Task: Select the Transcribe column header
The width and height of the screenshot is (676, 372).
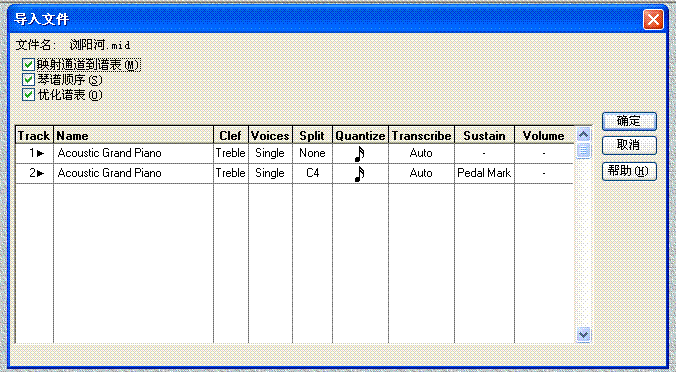Action: pyautogui.click(x=421, y=135)
